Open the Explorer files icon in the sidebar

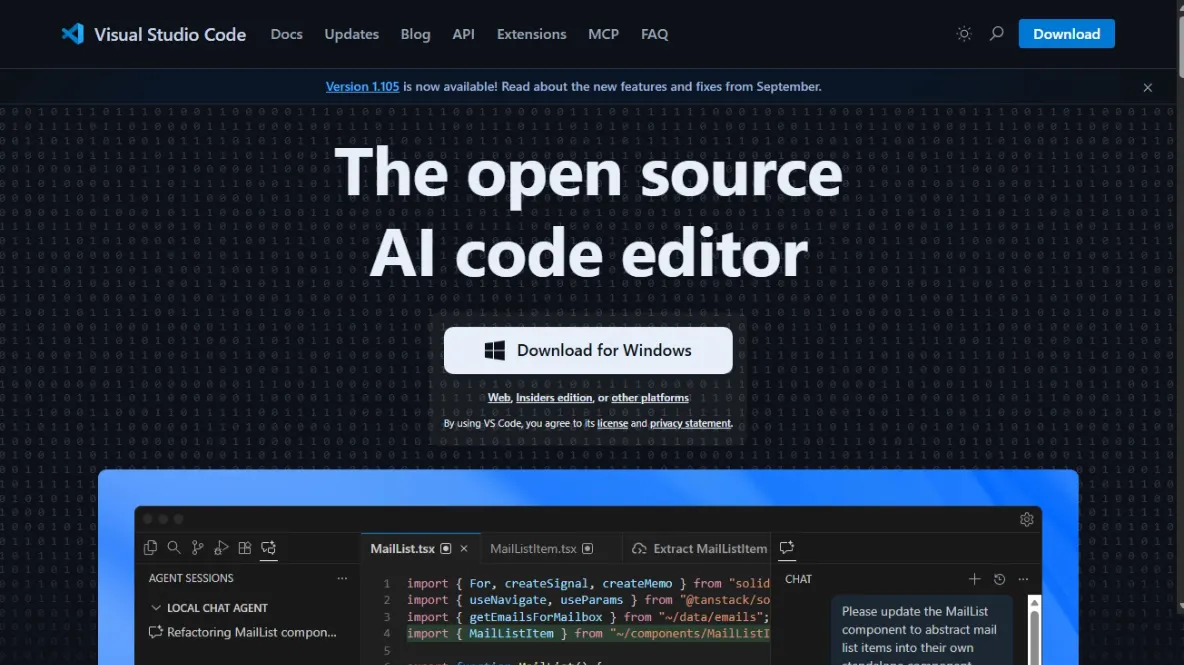150,548
